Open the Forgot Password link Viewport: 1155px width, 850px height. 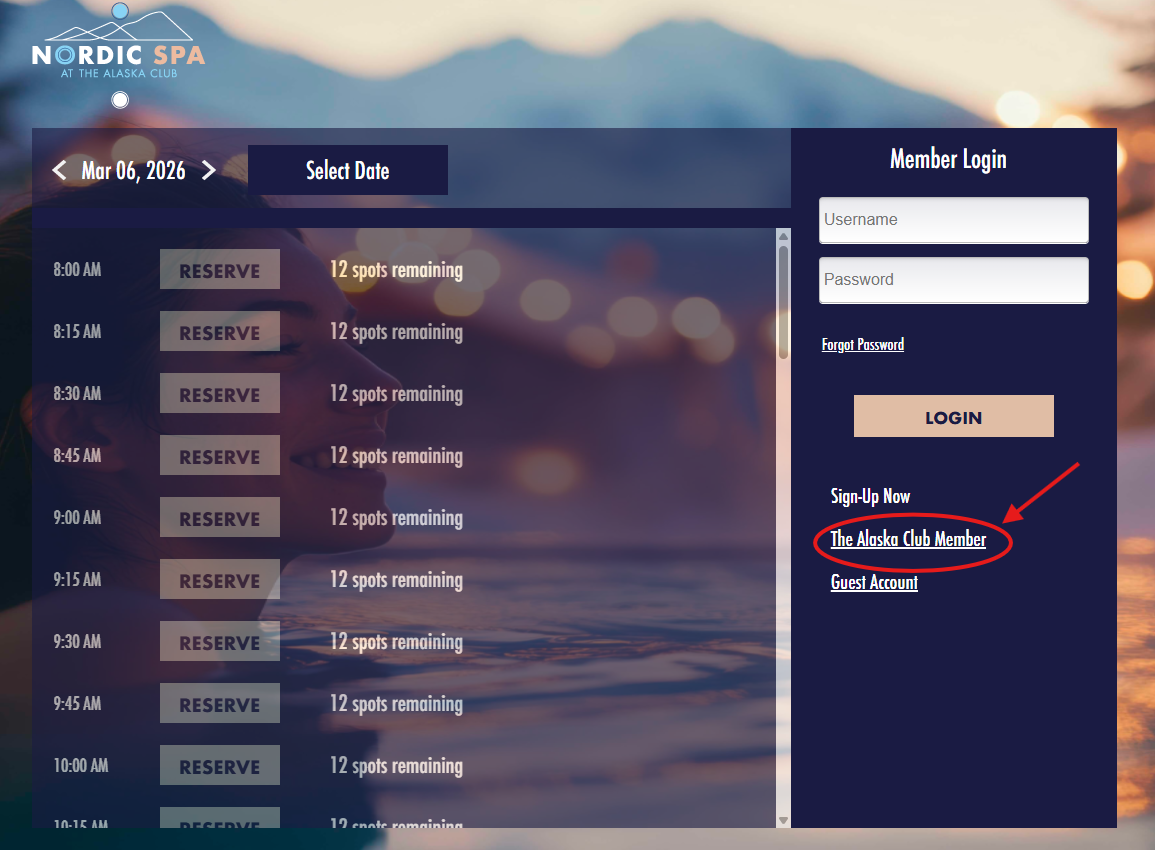tap(862, 344)
